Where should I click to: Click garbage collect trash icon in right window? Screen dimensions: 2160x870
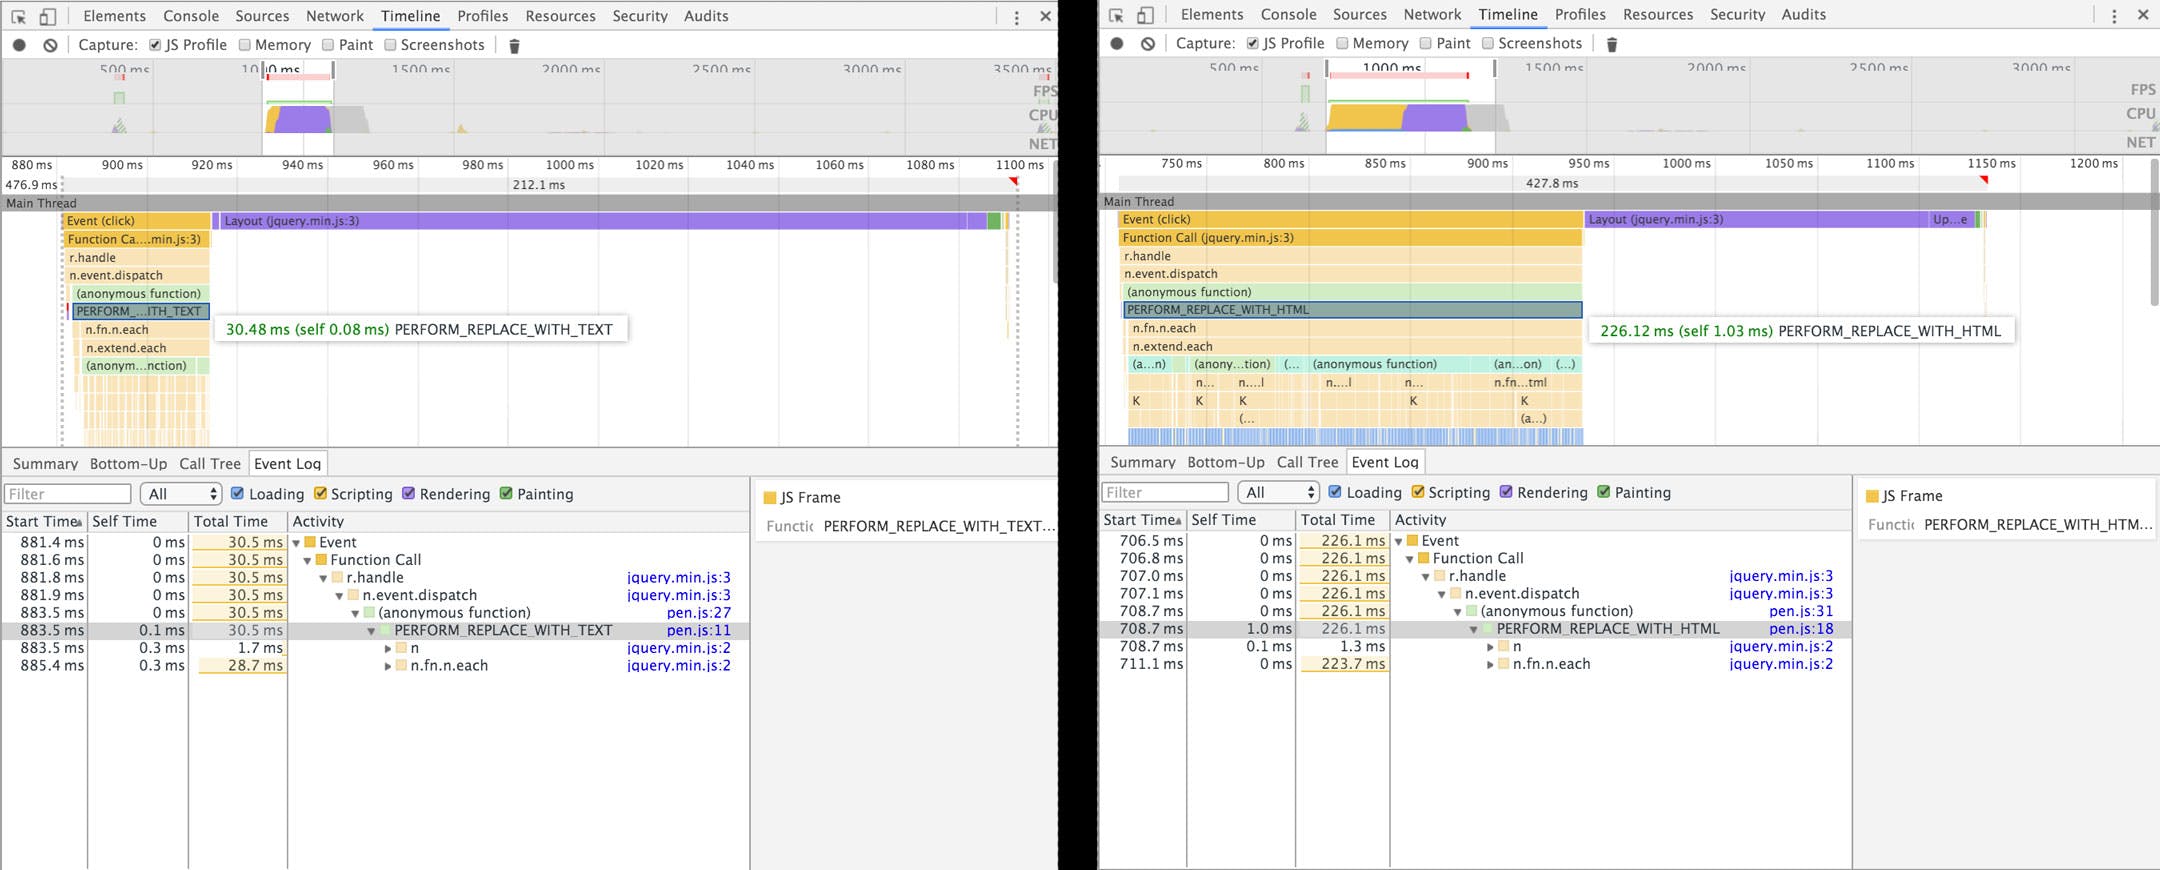(1612, 44)
